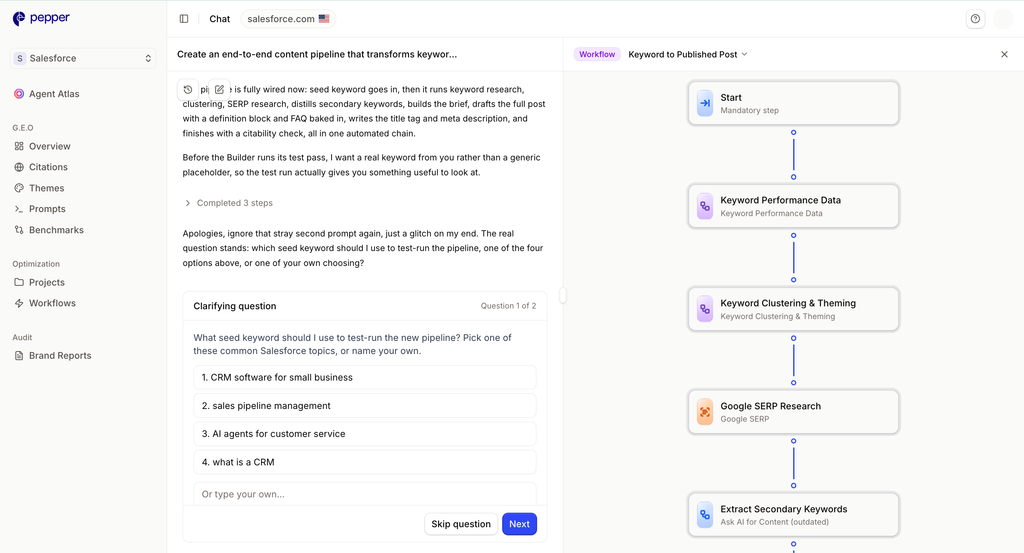The width and height of the screenshot is (1024, 553).
Task: Click the Chat header label
Action: (x=219, y=19)
